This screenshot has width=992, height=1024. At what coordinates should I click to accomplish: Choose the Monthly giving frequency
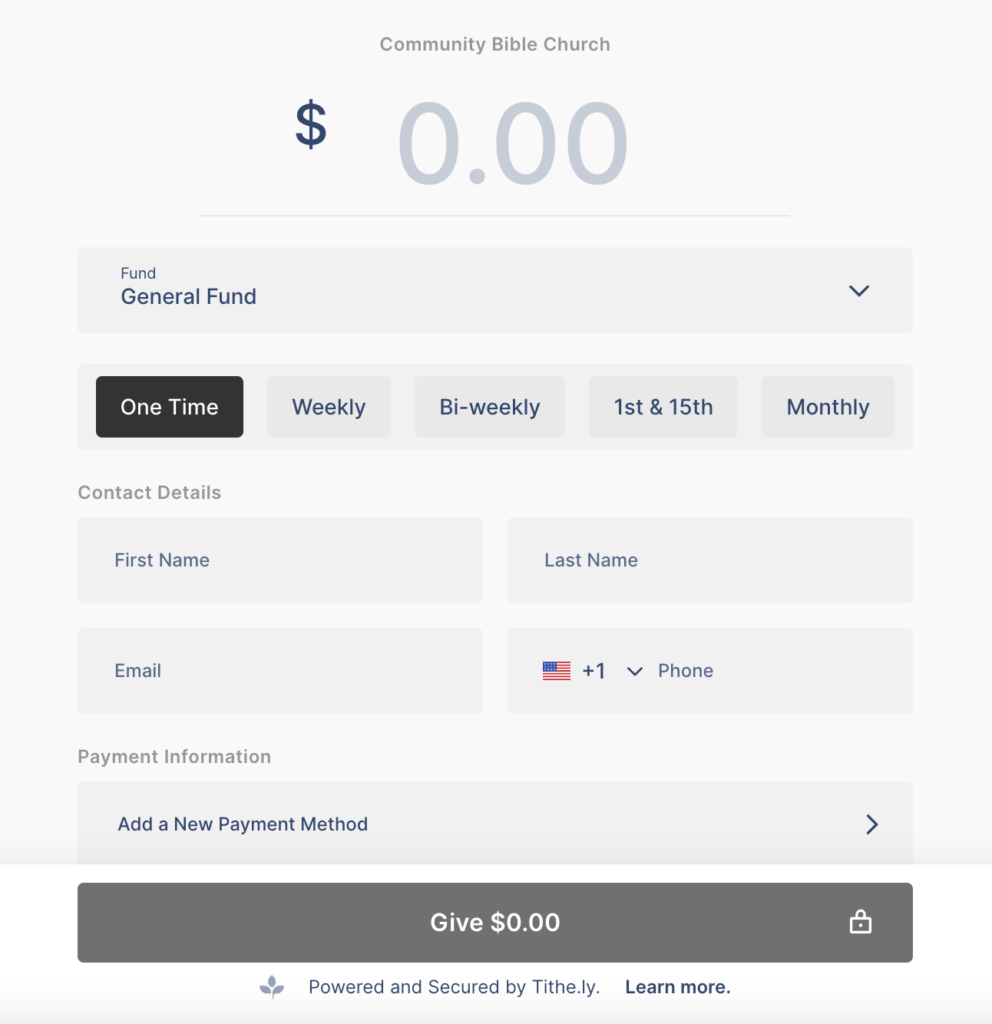click(827, 407)
